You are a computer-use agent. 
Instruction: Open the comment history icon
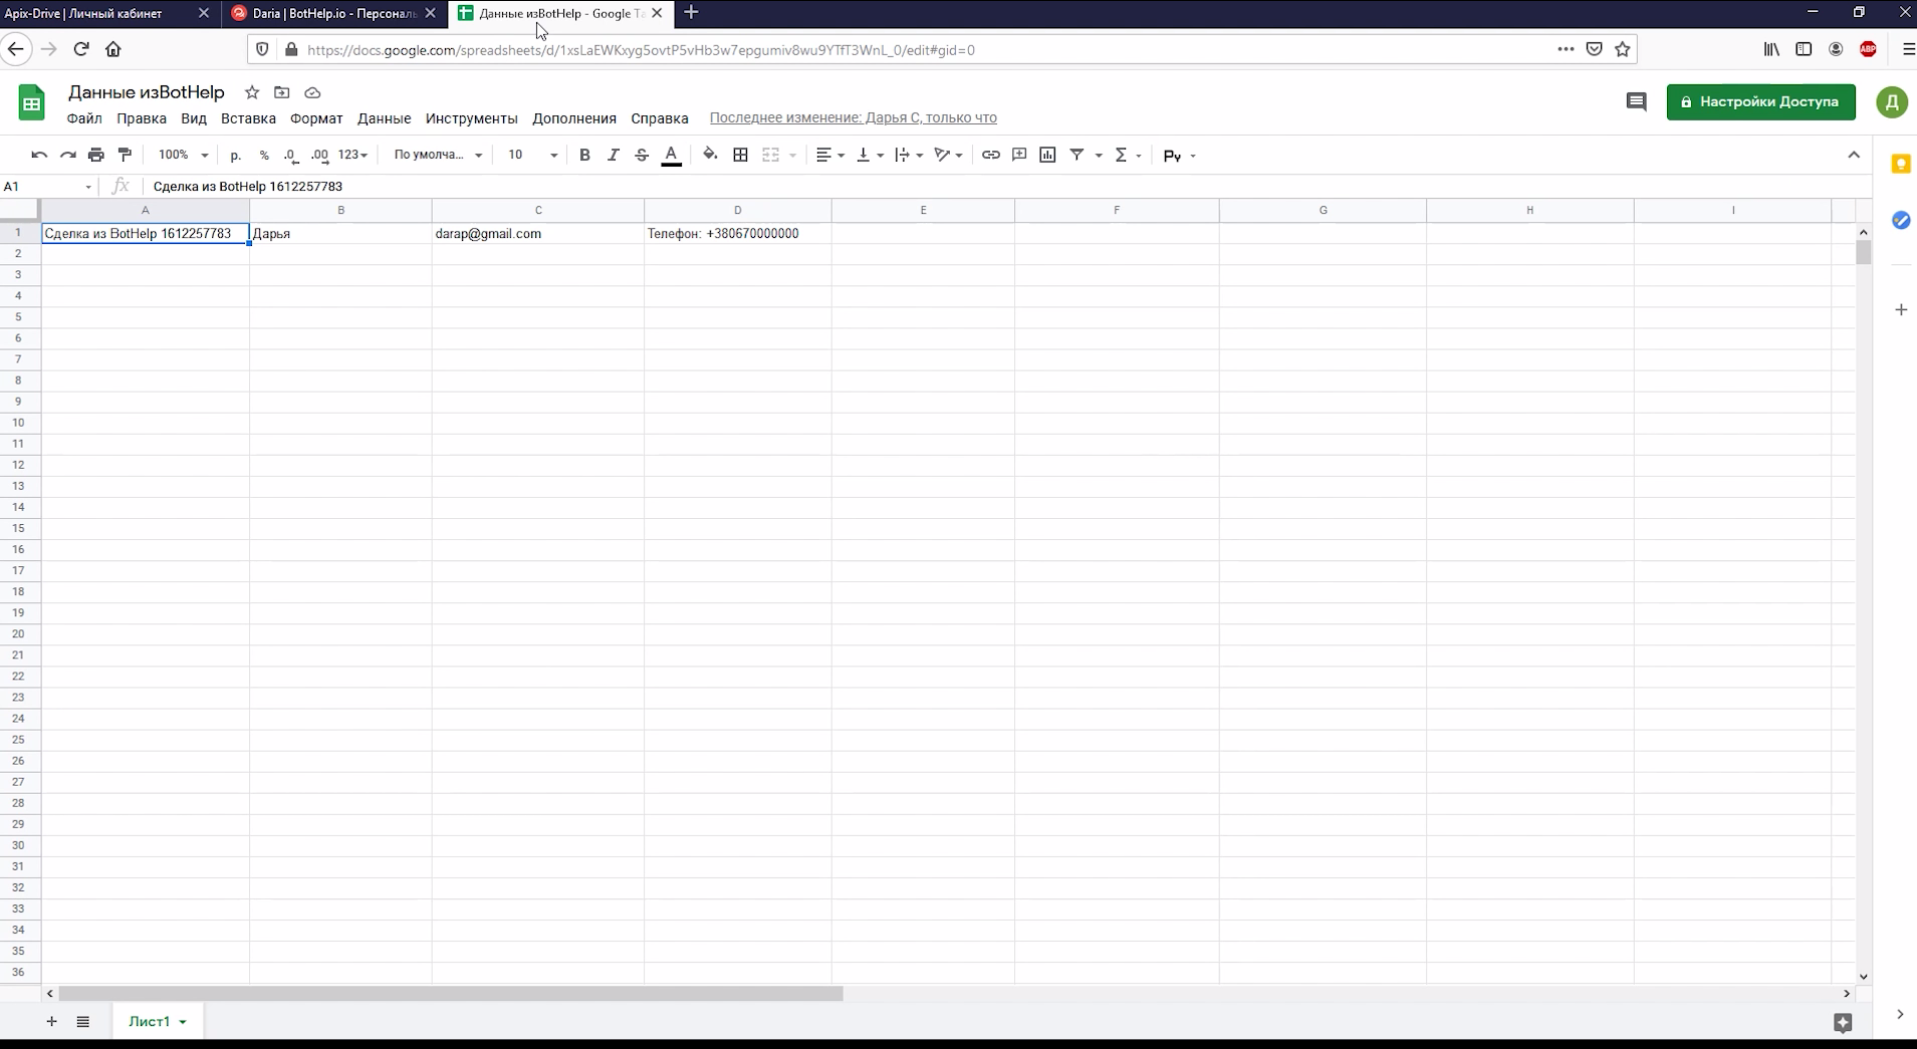(1636, 102)
